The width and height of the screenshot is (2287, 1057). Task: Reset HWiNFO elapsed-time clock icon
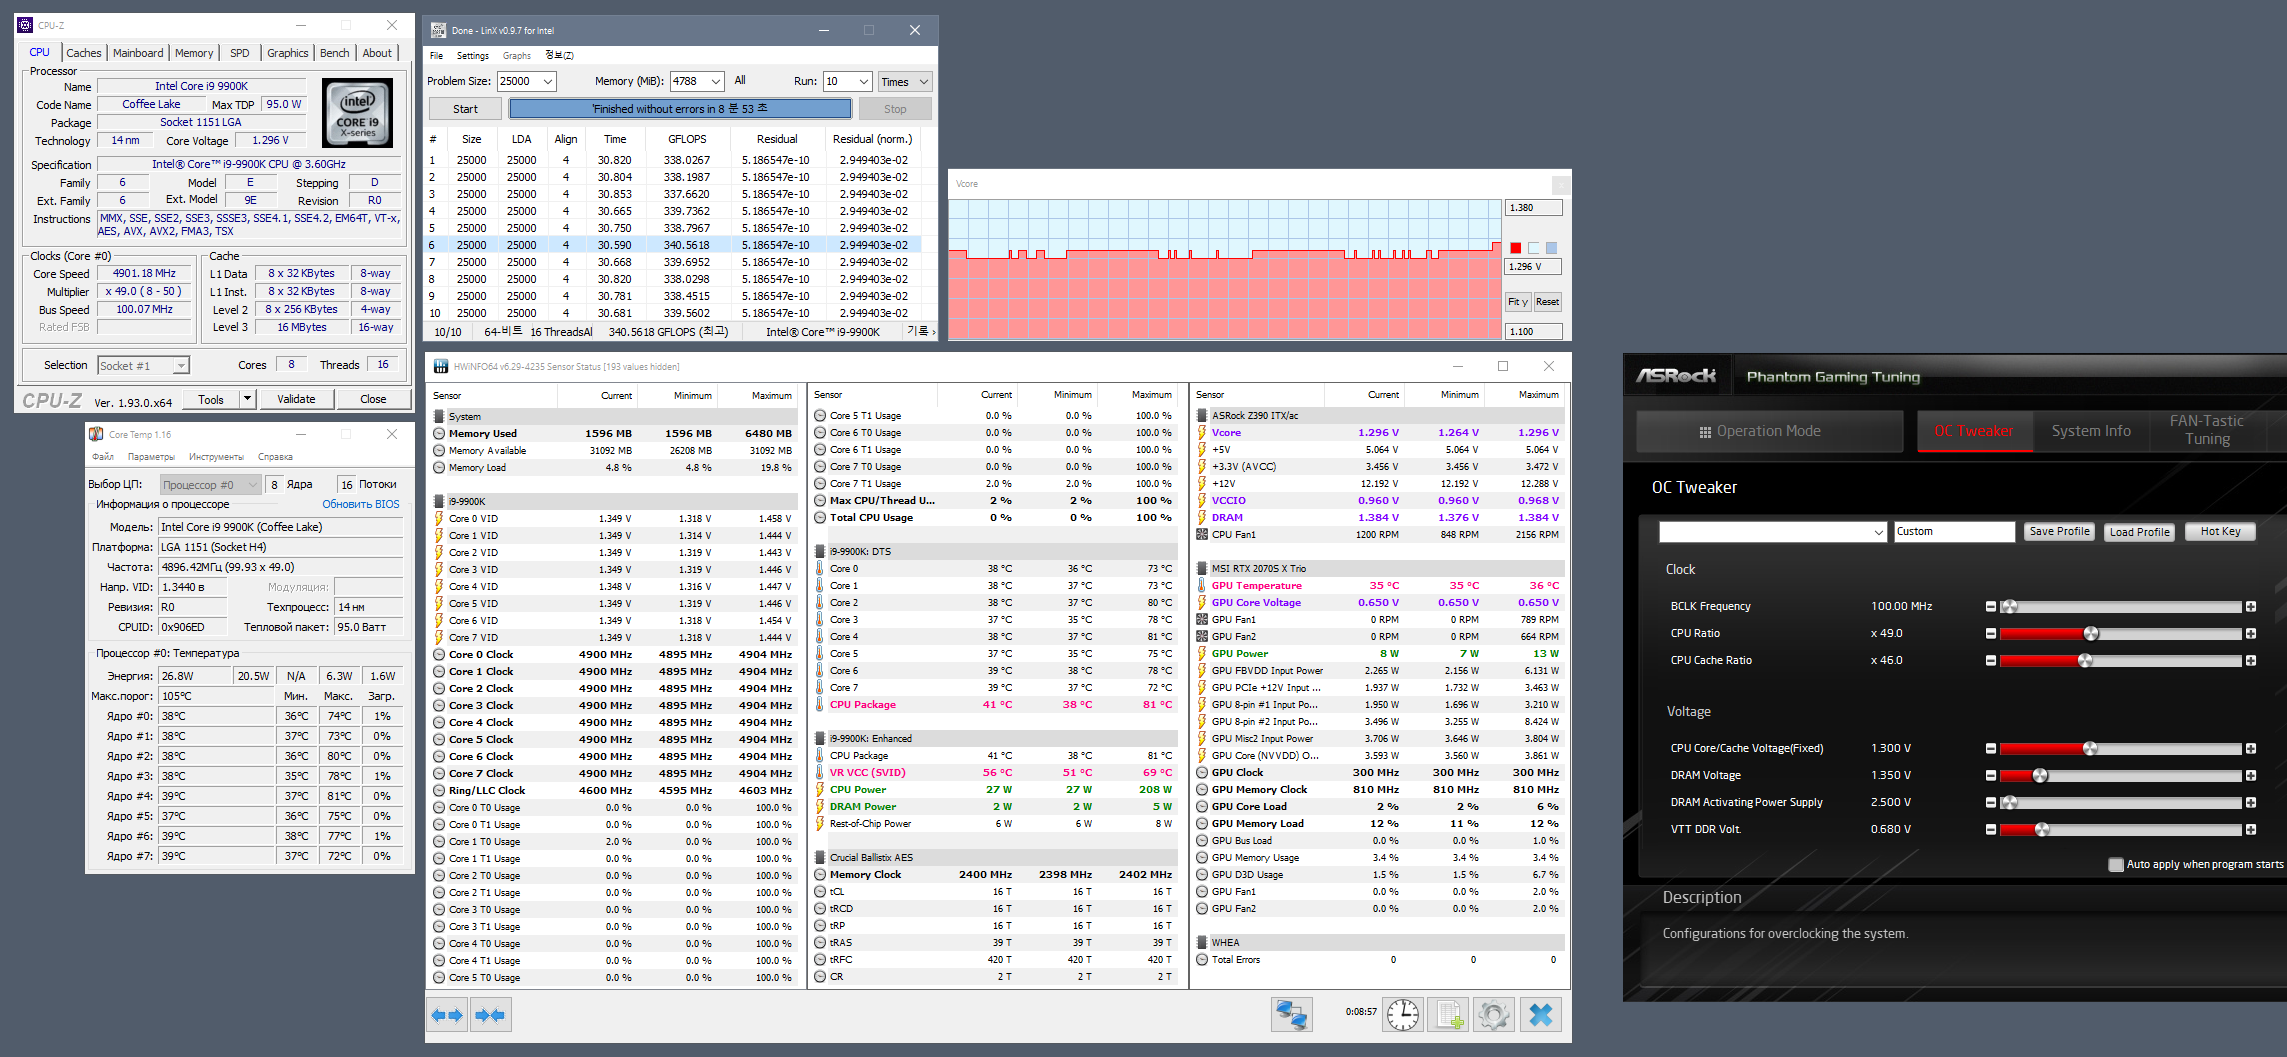pos(1402,1015)
